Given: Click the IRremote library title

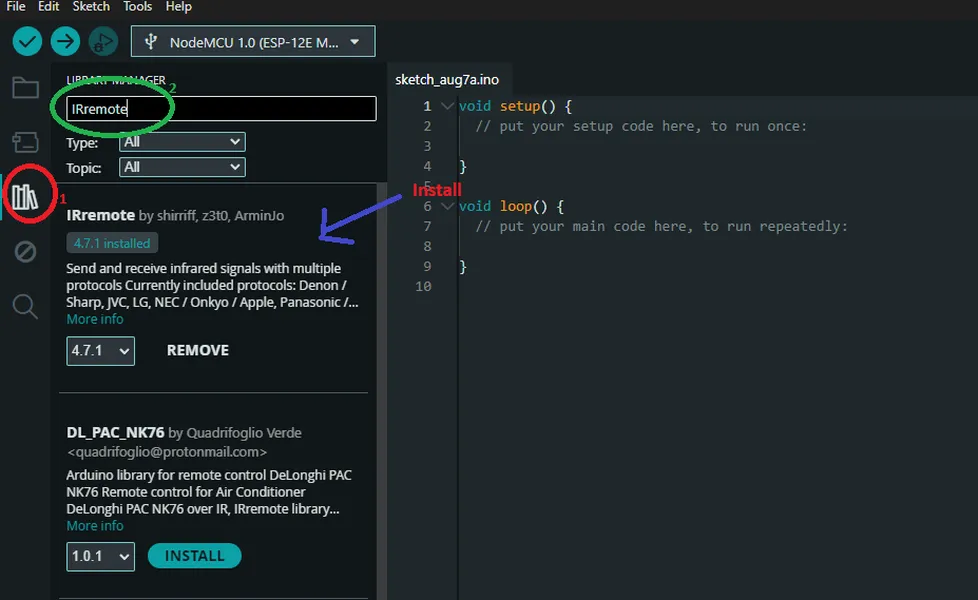Looking at the screenshot, I should 100,215.
